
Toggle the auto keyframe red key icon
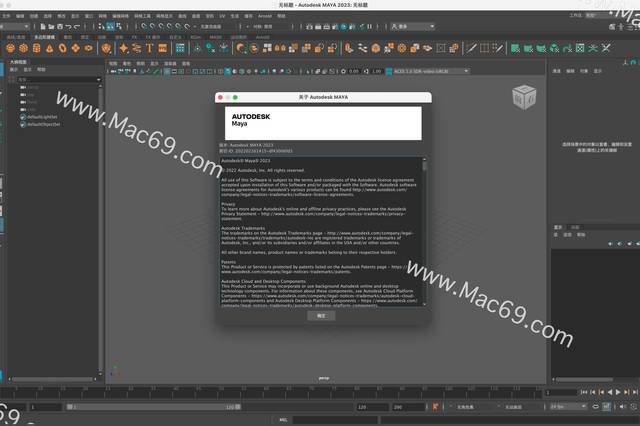(x=435, y=407)
